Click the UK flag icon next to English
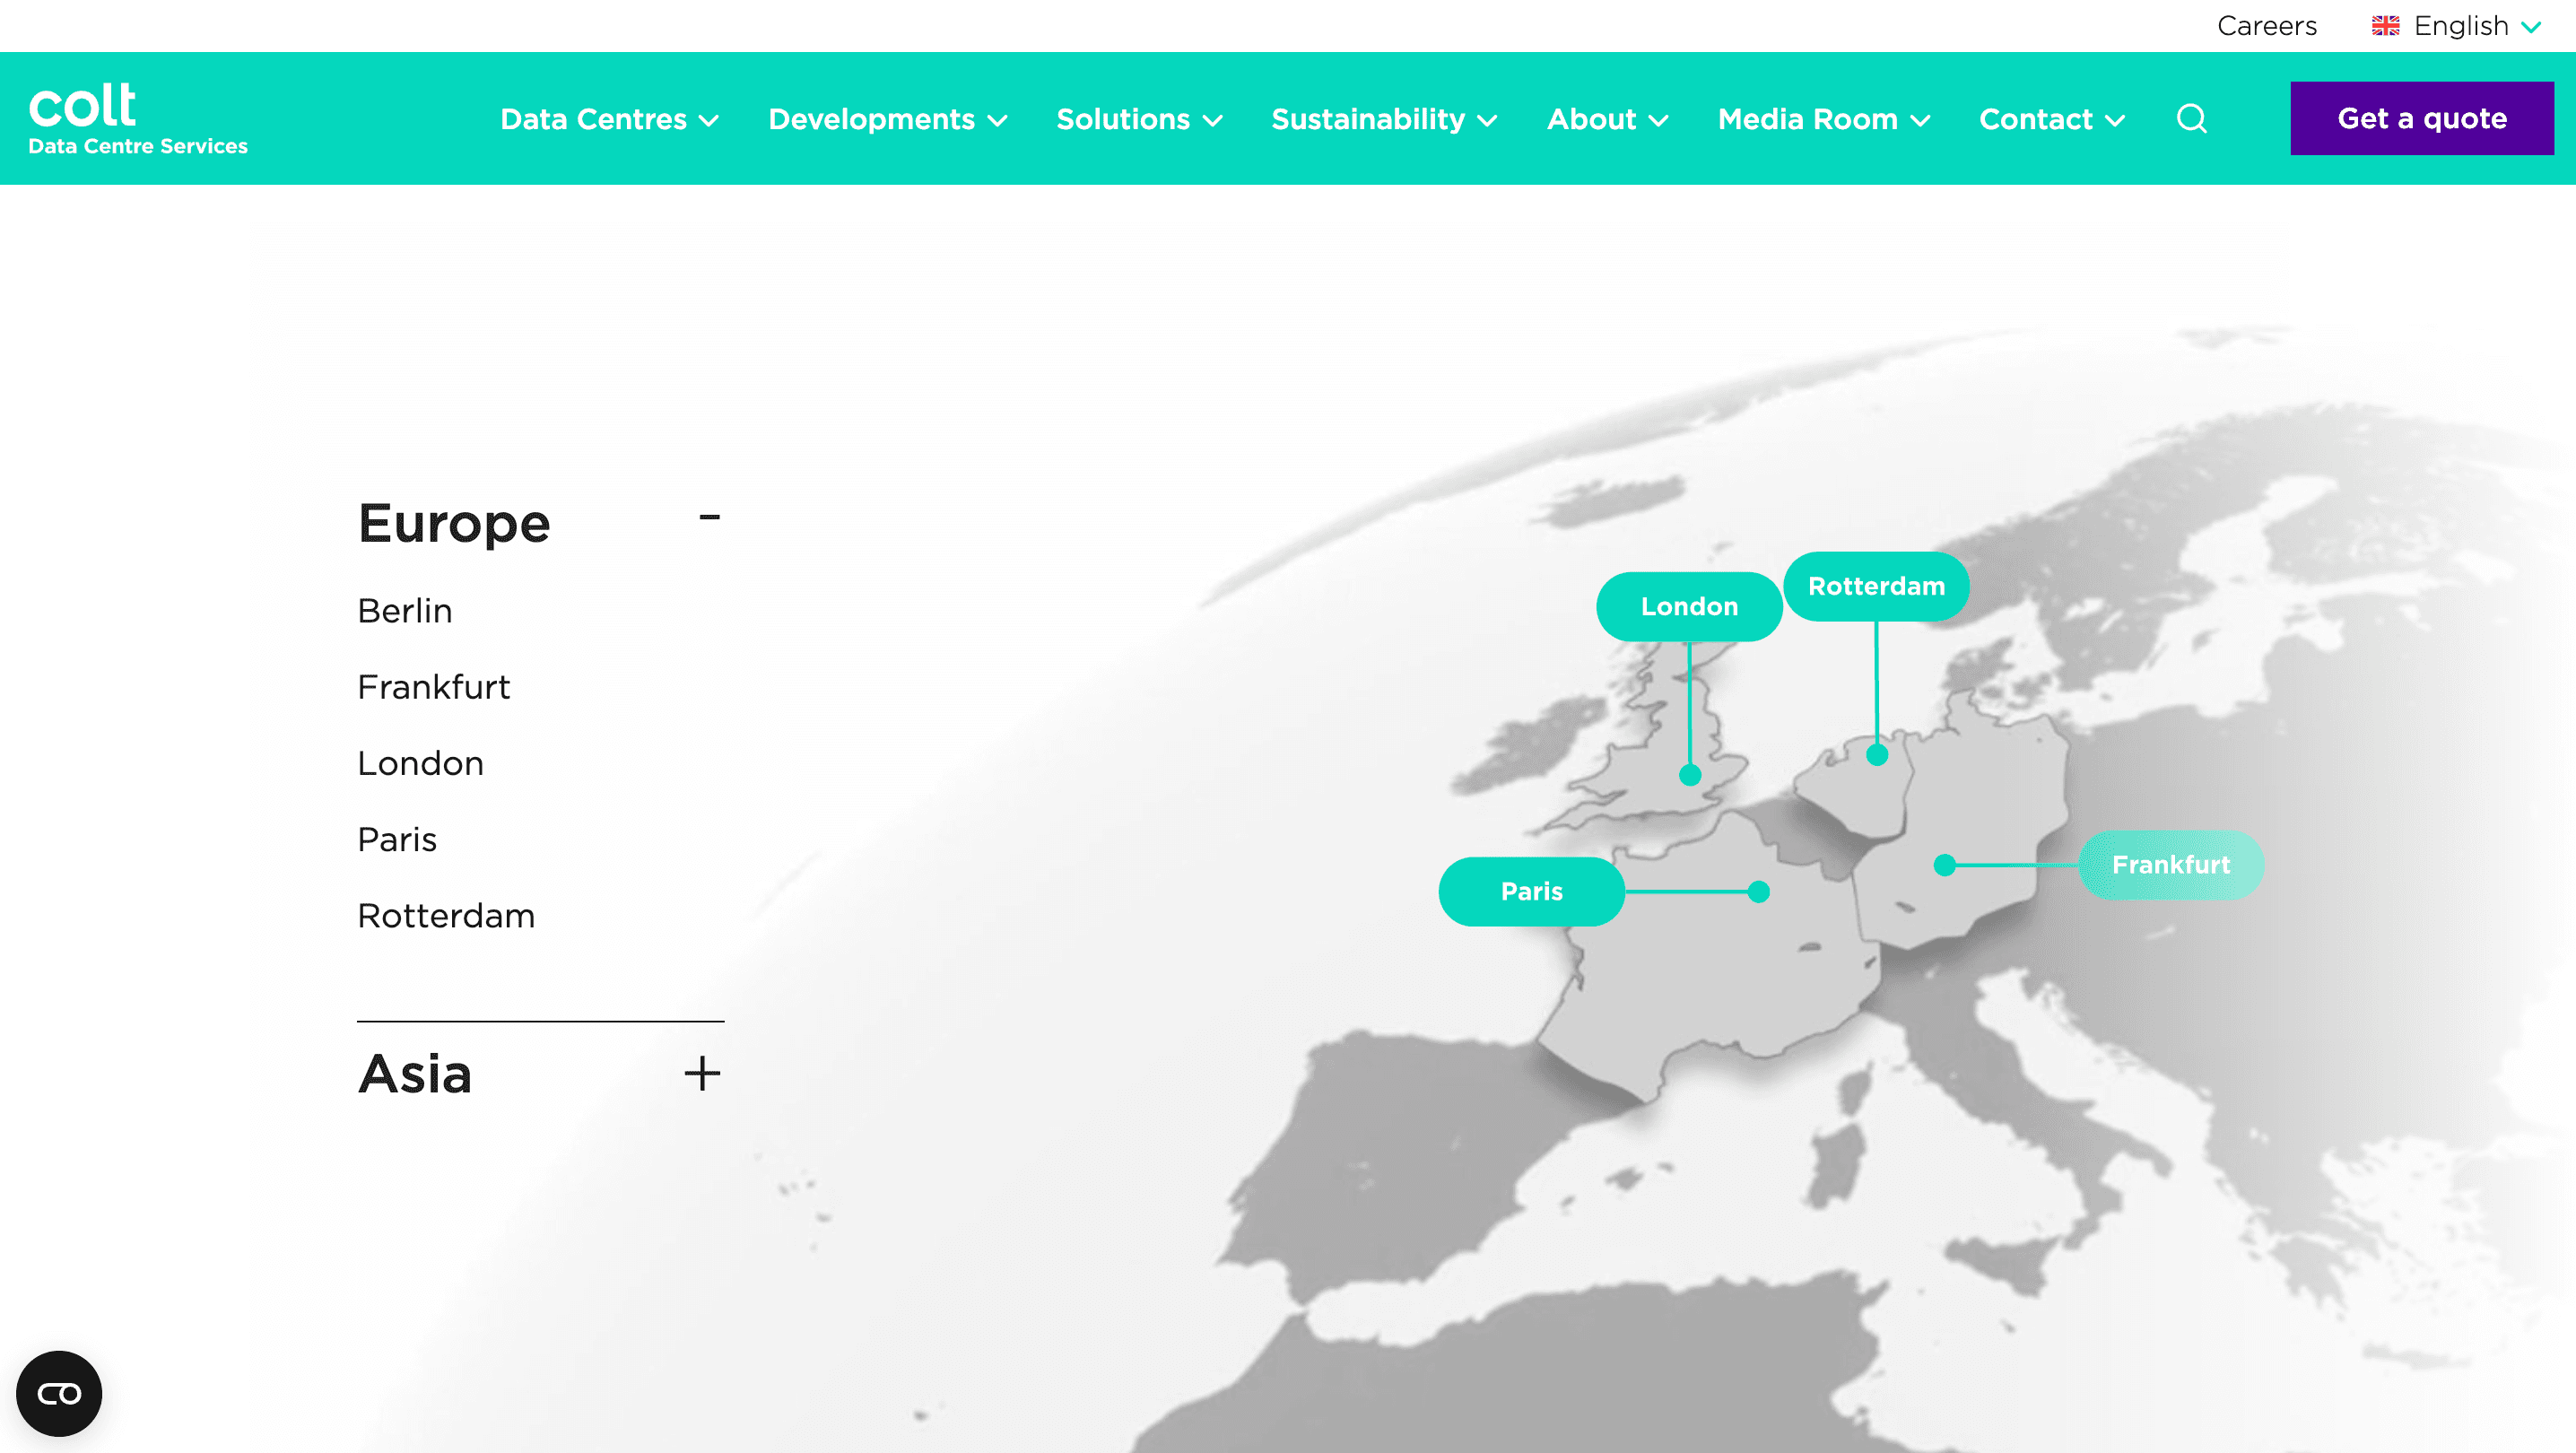2576x1453 pixels. (2385, 25)
